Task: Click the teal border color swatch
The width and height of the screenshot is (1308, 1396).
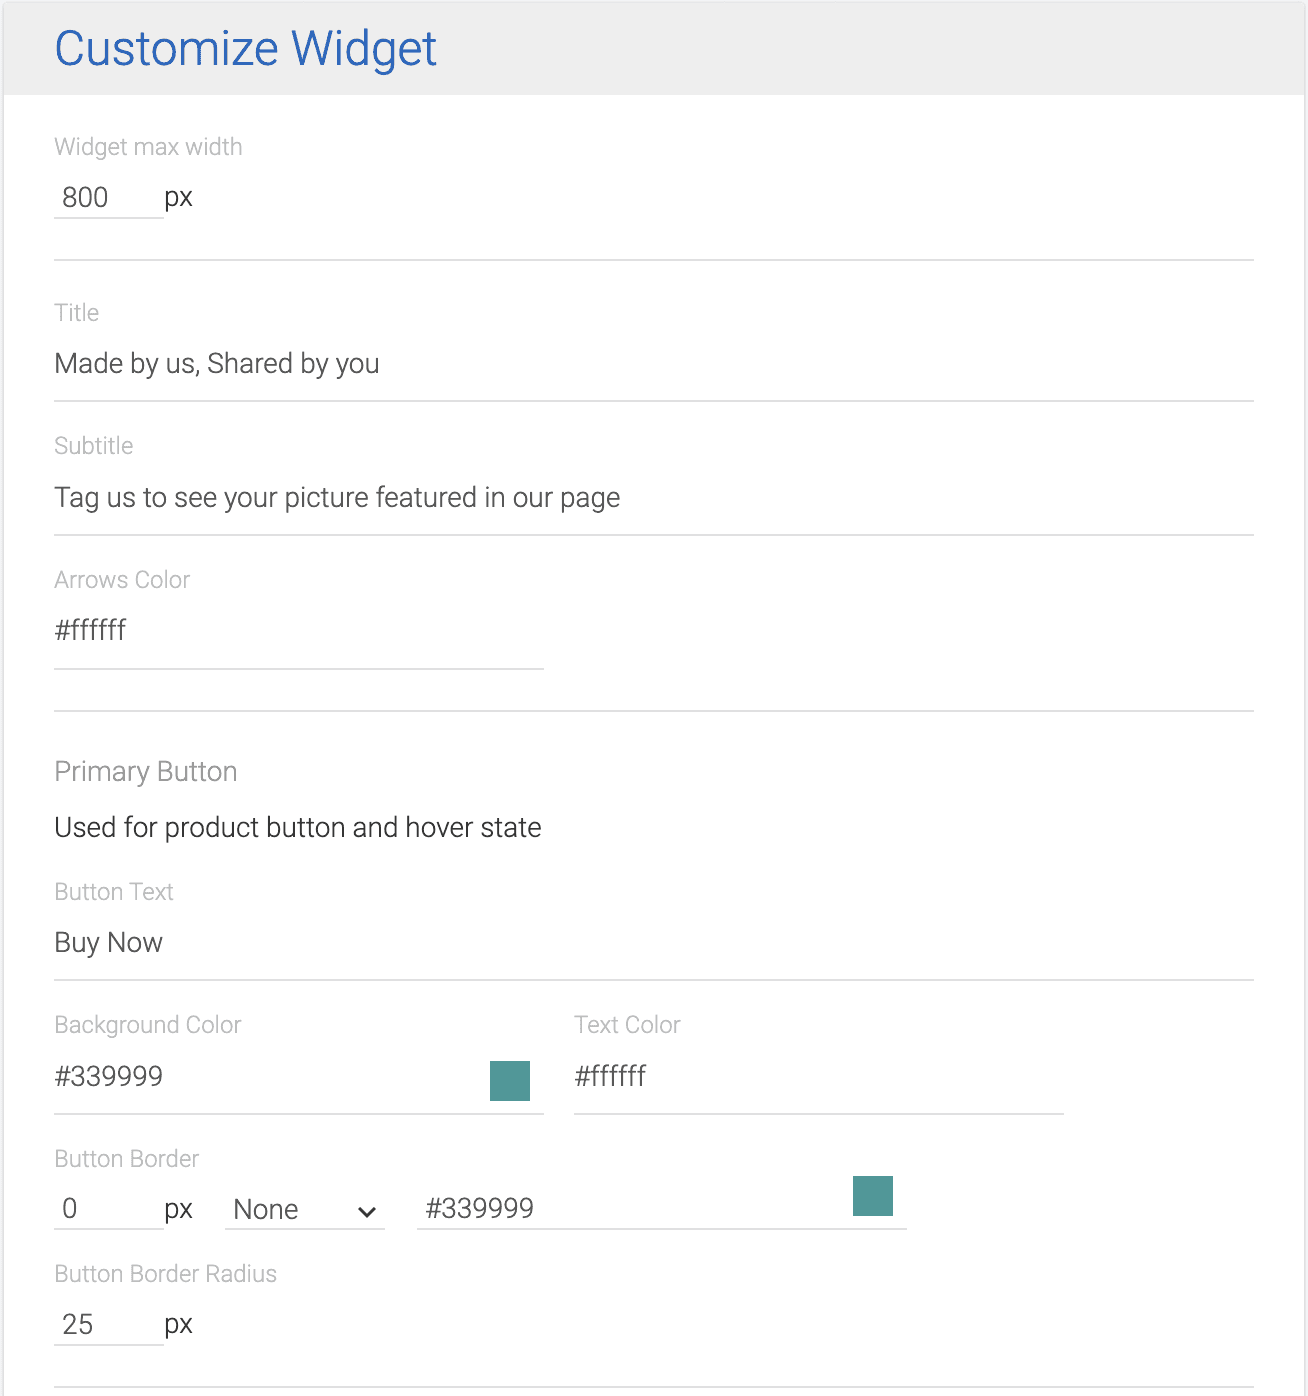Action: [872, 1196]
